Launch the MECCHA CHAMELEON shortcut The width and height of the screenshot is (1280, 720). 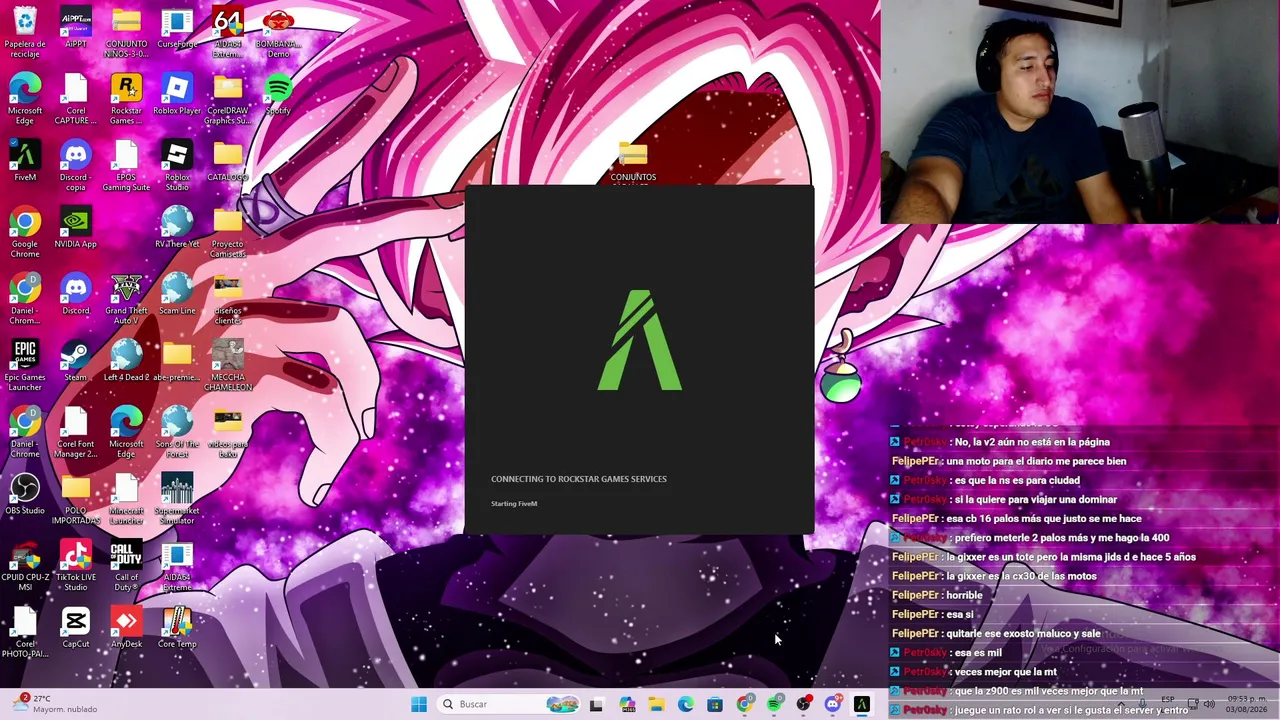pyautogui.click(x=228, y=366)
